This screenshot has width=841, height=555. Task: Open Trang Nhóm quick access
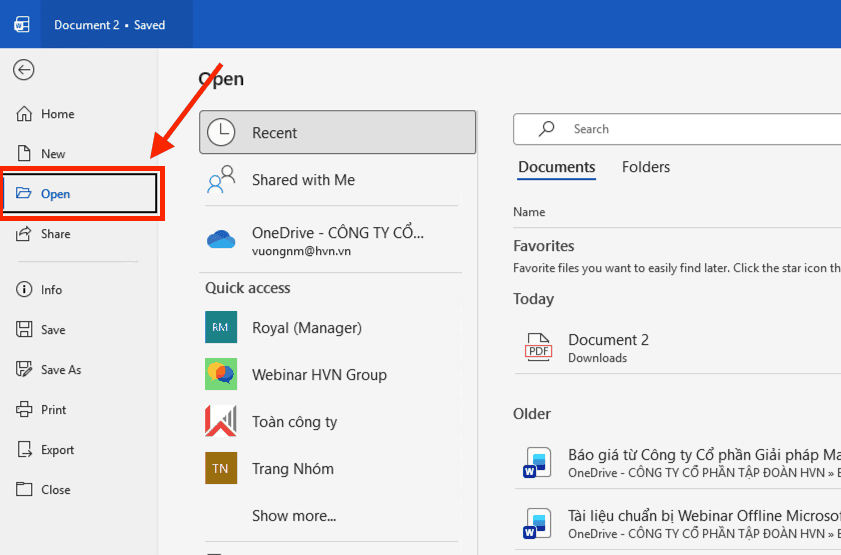tap(331, 468)
